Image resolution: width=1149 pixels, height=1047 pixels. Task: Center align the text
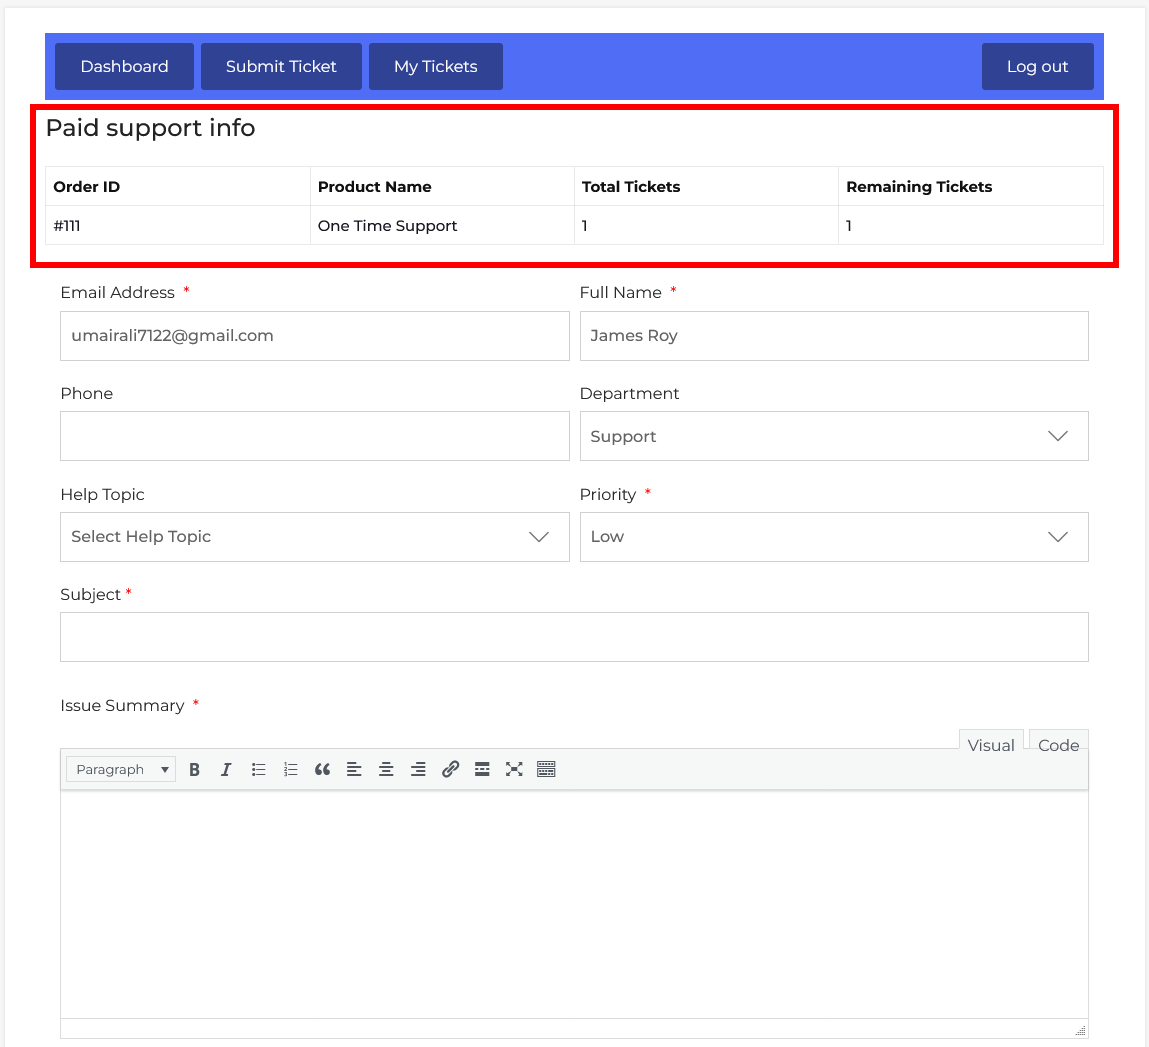[x=386, y=769]
